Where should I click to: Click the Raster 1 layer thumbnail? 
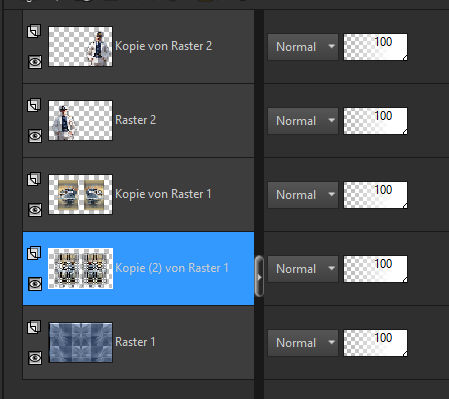tap(81, 342)
